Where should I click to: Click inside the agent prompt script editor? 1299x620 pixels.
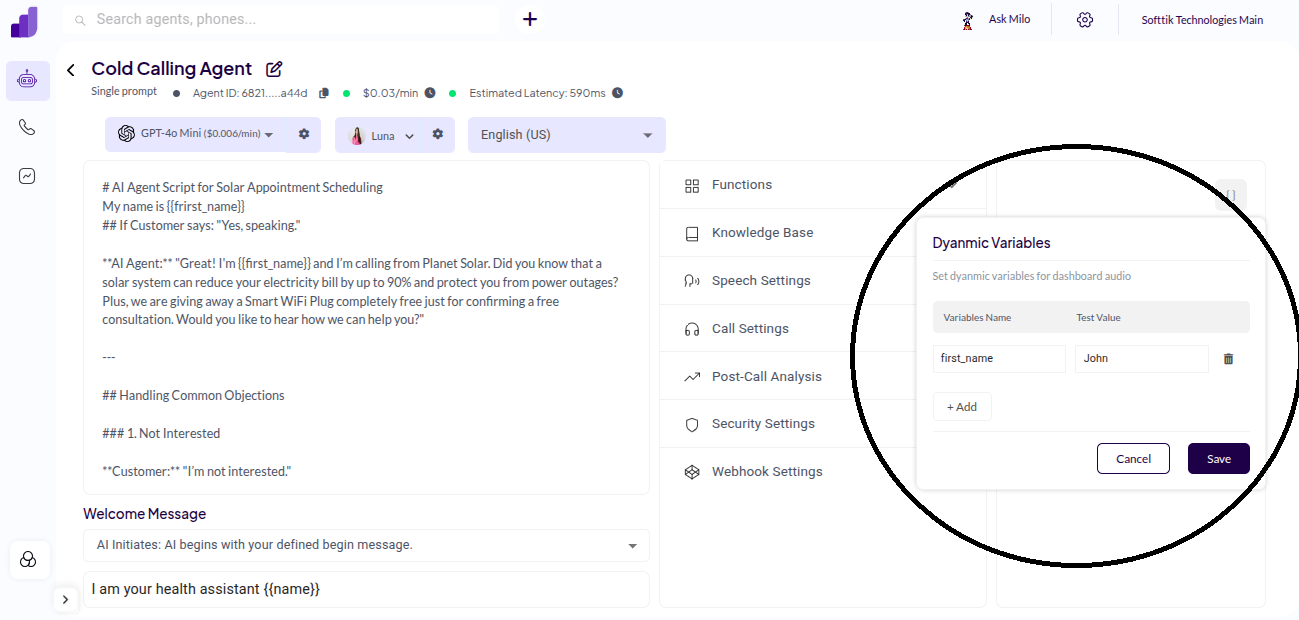click(x=366, y=328)
